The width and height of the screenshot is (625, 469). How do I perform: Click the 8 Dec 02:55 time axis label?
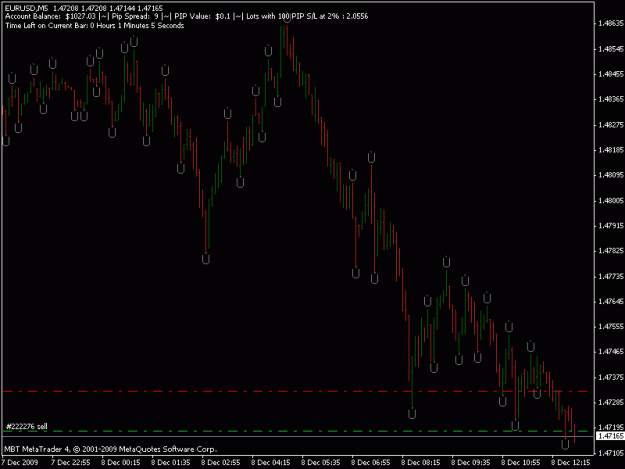[x=220, y=463]
